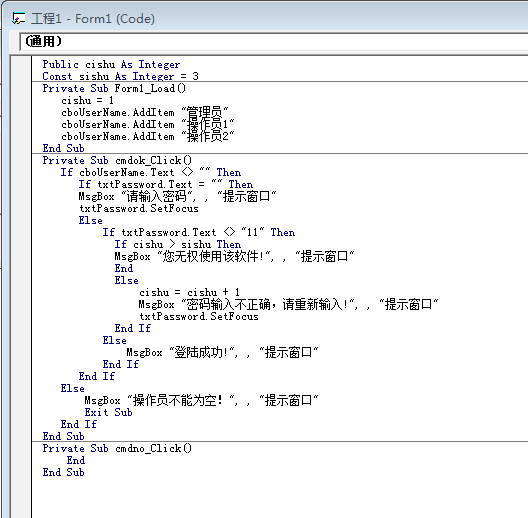Image resolution: width=528 pixels, height=518 pixels.
Task: Click the gray margin indicator bar beside the code
Action: click(x=21, y=287)
